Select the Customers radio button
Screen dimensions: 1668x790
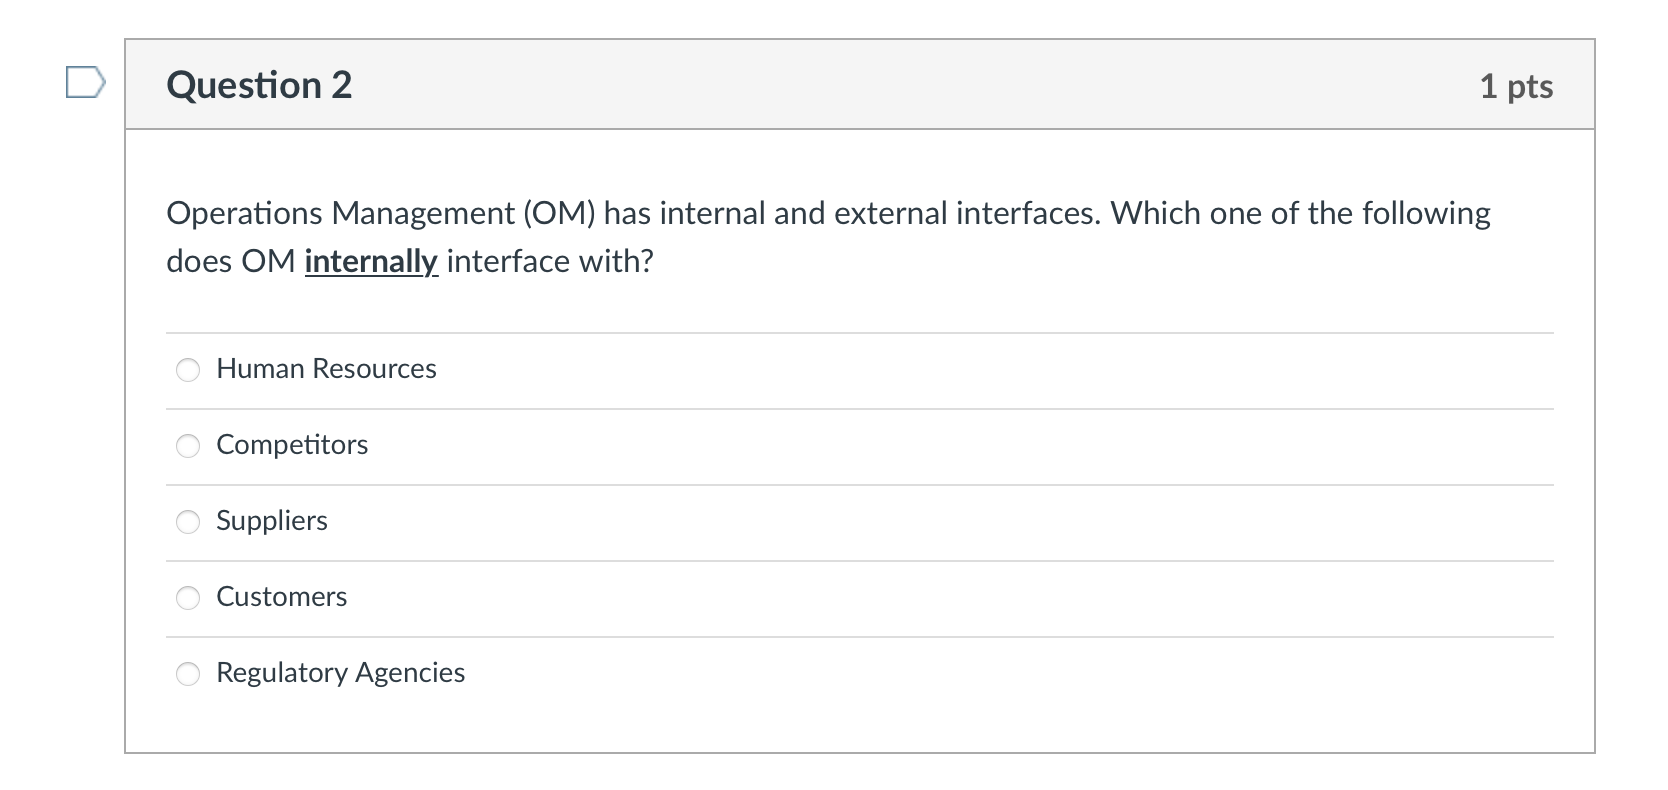pyautogui.click(x=188, y=597)
